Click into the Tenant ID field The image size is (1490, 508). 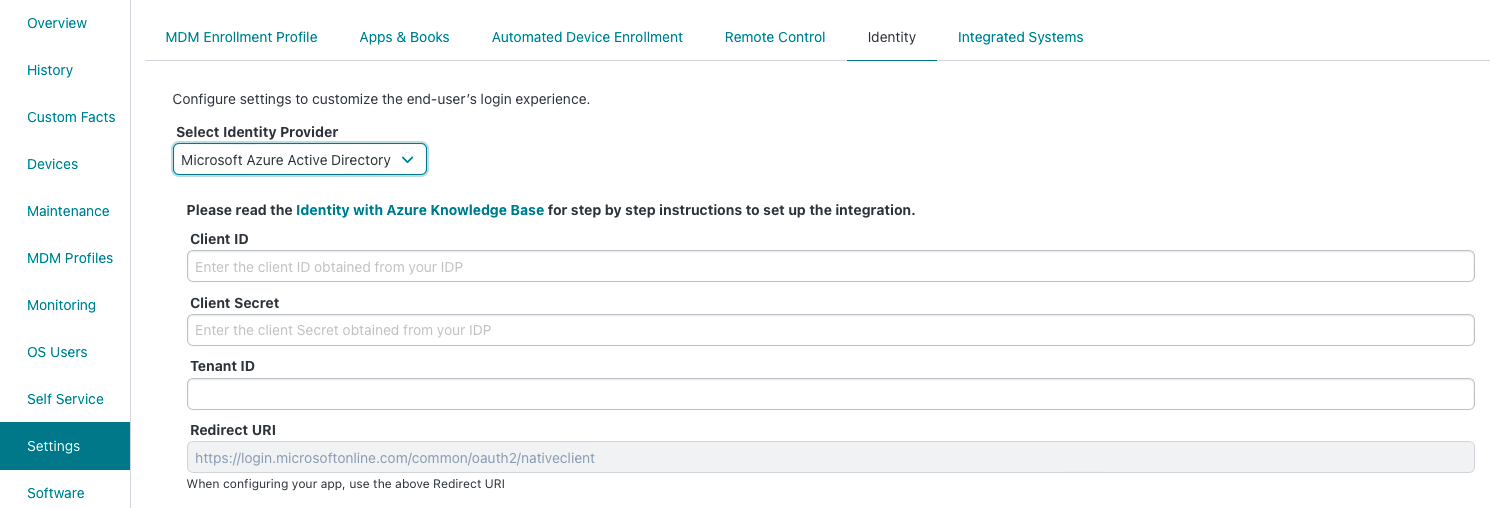tap(830, 394)
